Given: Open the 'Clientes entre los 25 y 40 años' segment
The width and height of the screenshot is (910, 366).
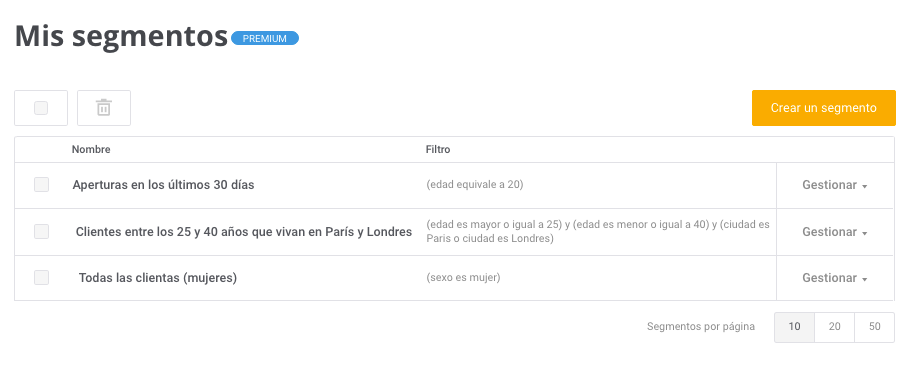Looking at the screenshot, I should (x=244, y=232).
